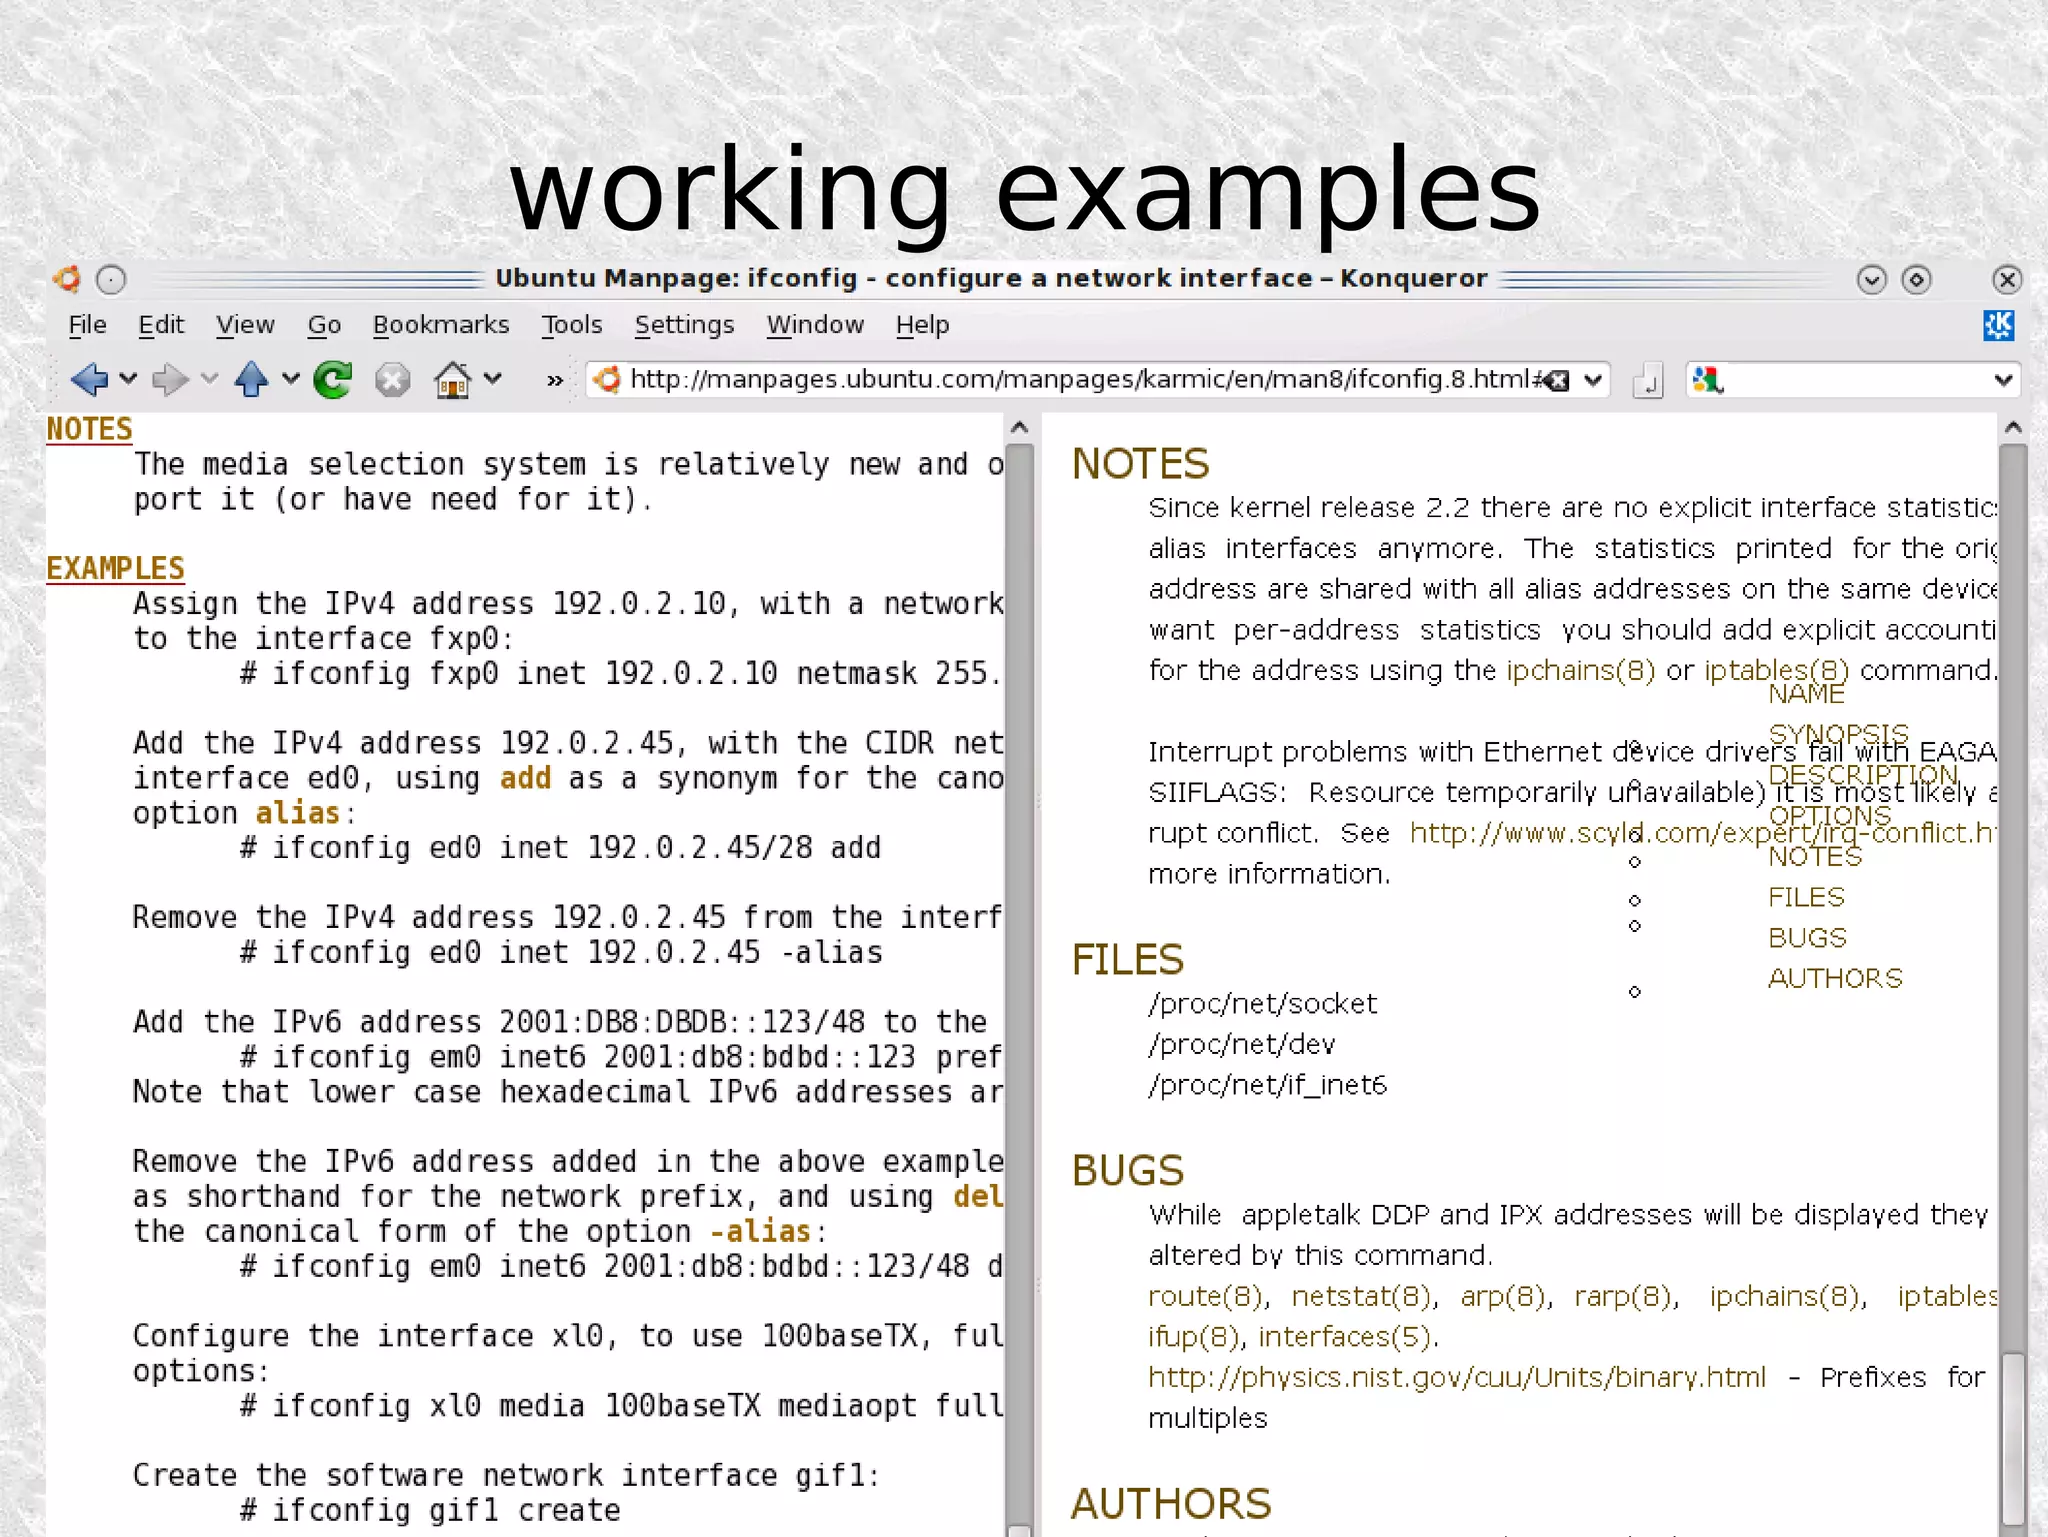Viewport: 2048px width, 1537px height.
Task: Open the Home button dropdown arrow
Action: pyautogui.click(x=492, y=379)
